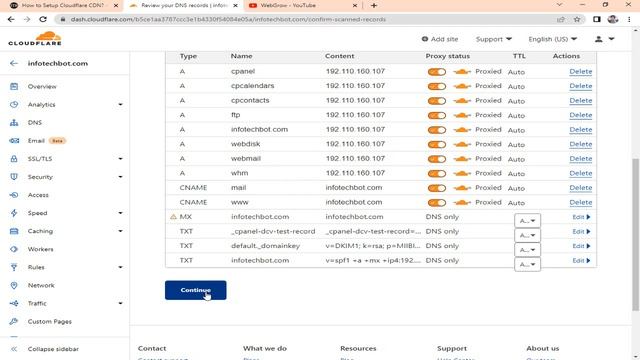Toggle proxy for ftp record
The image size is (640, 360).
(437, 115)
